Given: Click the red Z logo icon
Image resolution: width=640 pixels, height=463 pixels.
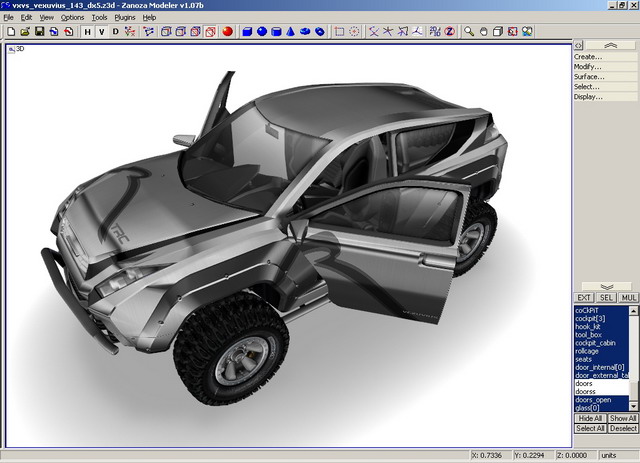Looking at the screenshot, I should 450,32.
